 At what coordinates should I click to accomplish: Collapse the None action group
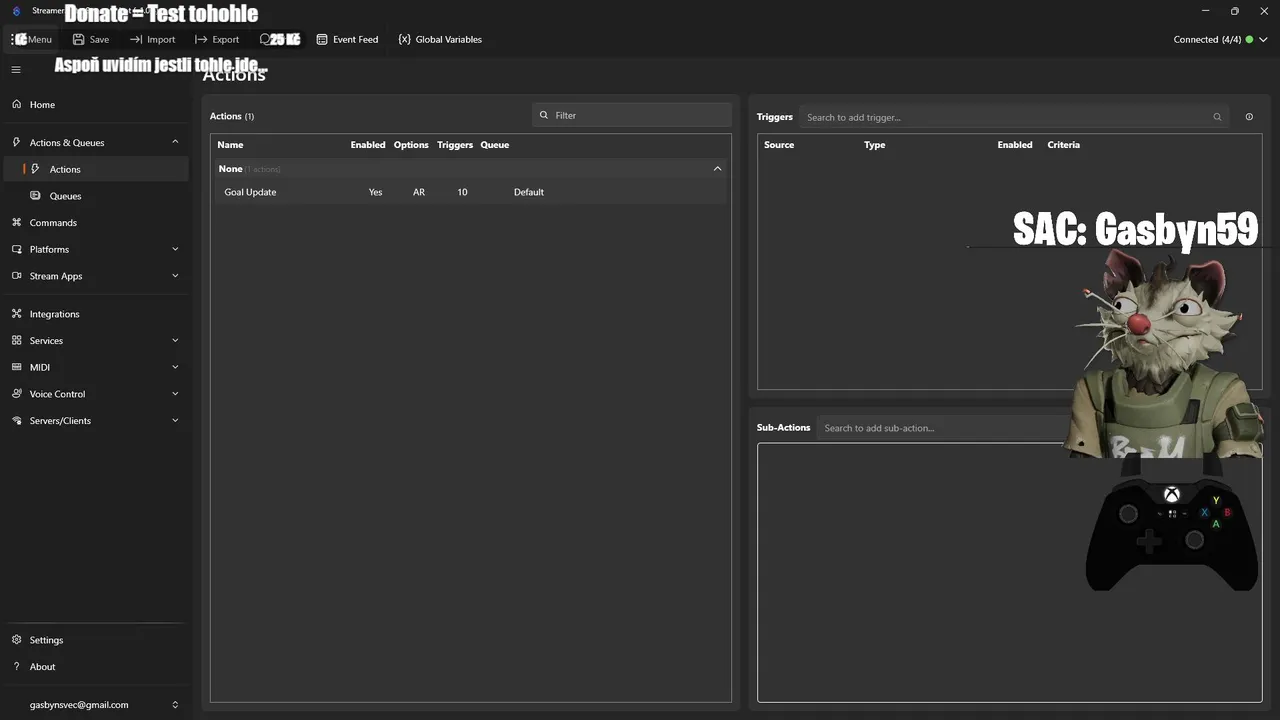tap(717, 169)
